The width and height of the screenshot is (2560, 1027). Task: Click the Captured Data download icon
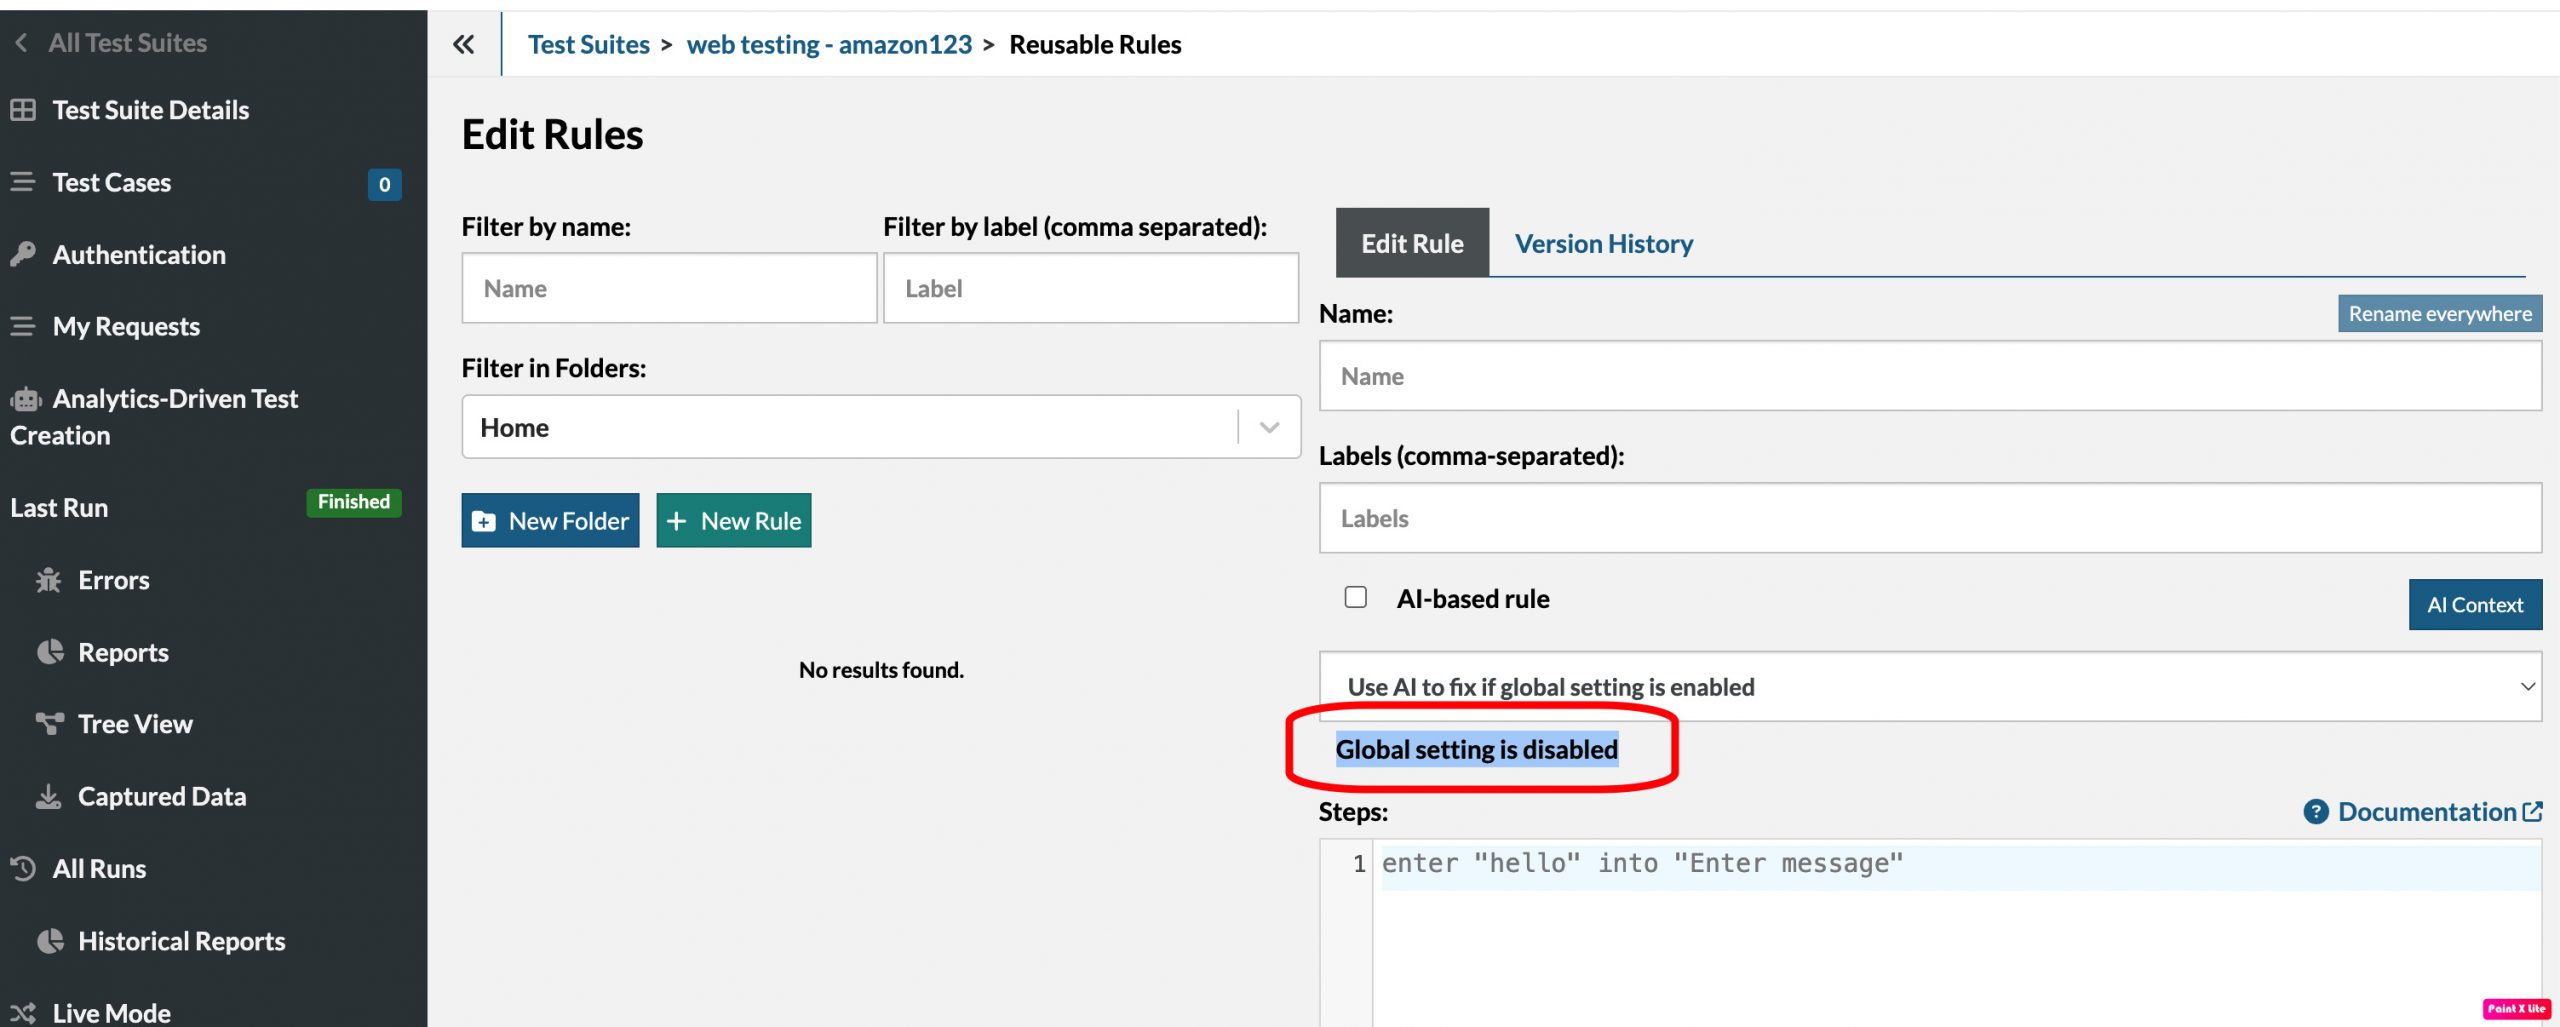tap(48, 796)
